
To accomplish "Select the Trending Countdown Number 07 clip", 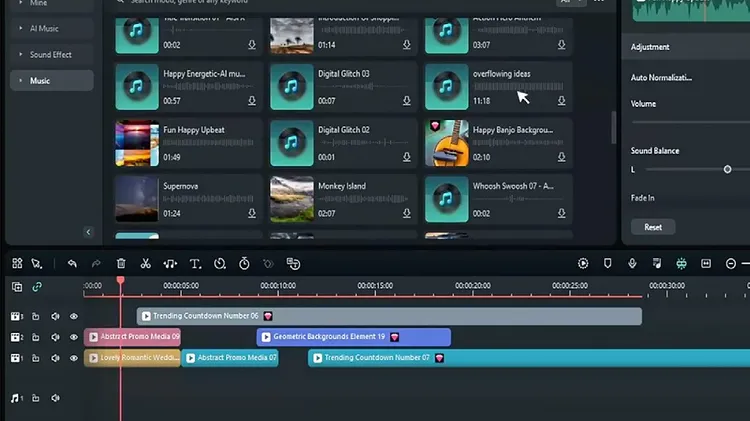I will (529, 358).
